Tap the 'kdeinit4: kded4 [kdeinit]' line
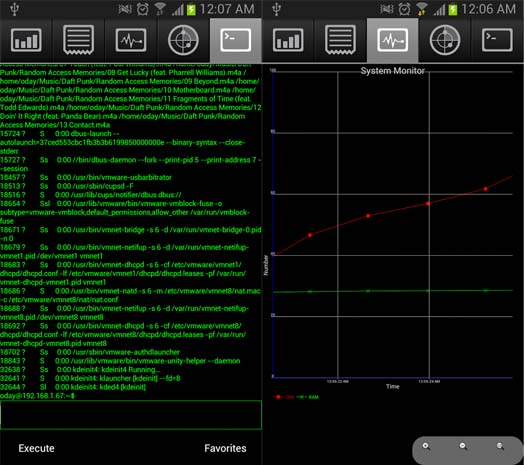 (x=73, y=387)
